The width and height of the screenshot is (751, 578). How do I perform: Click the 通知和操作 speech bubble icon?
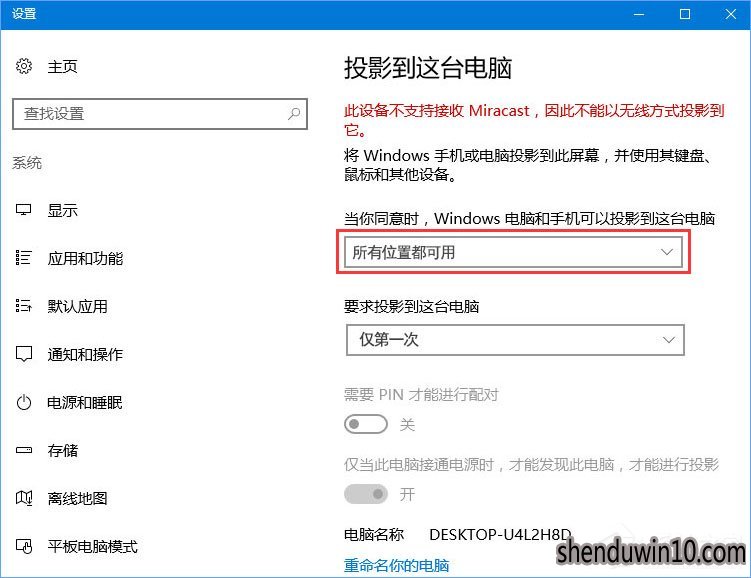pos(23,353)
